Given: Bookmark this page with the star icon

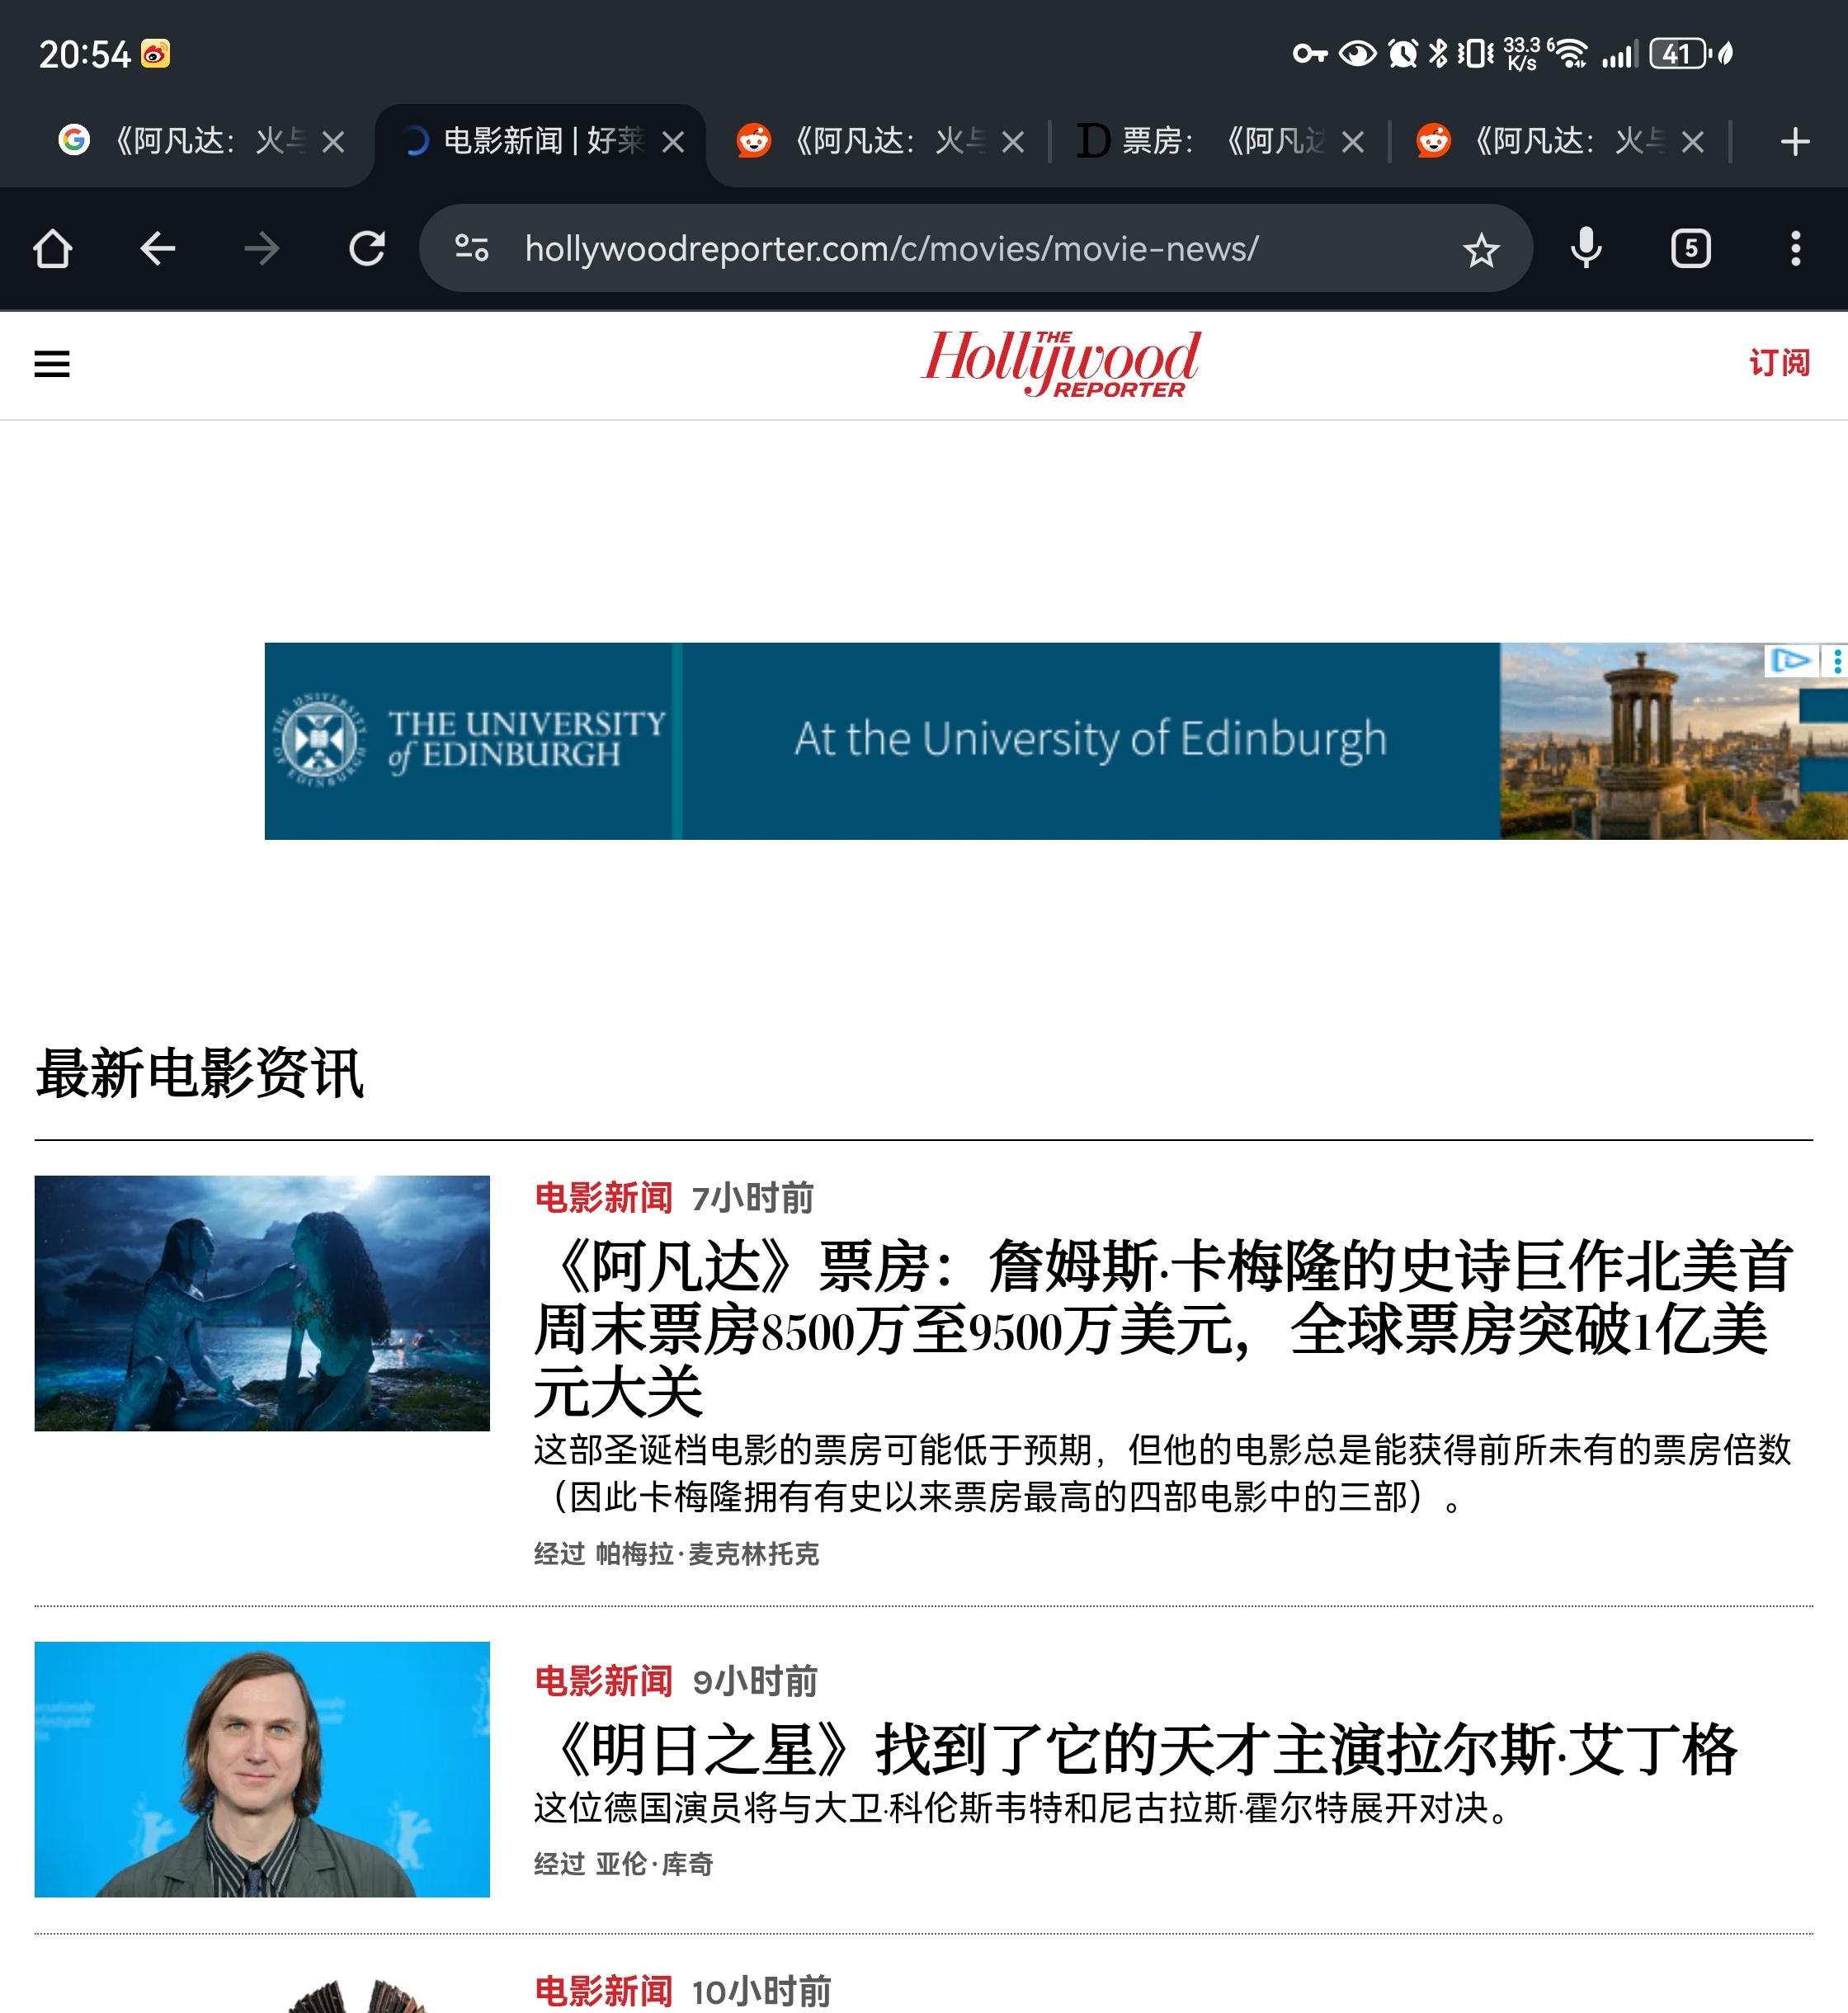Looking at the screenshot, I should click(x=1480, y=249).
